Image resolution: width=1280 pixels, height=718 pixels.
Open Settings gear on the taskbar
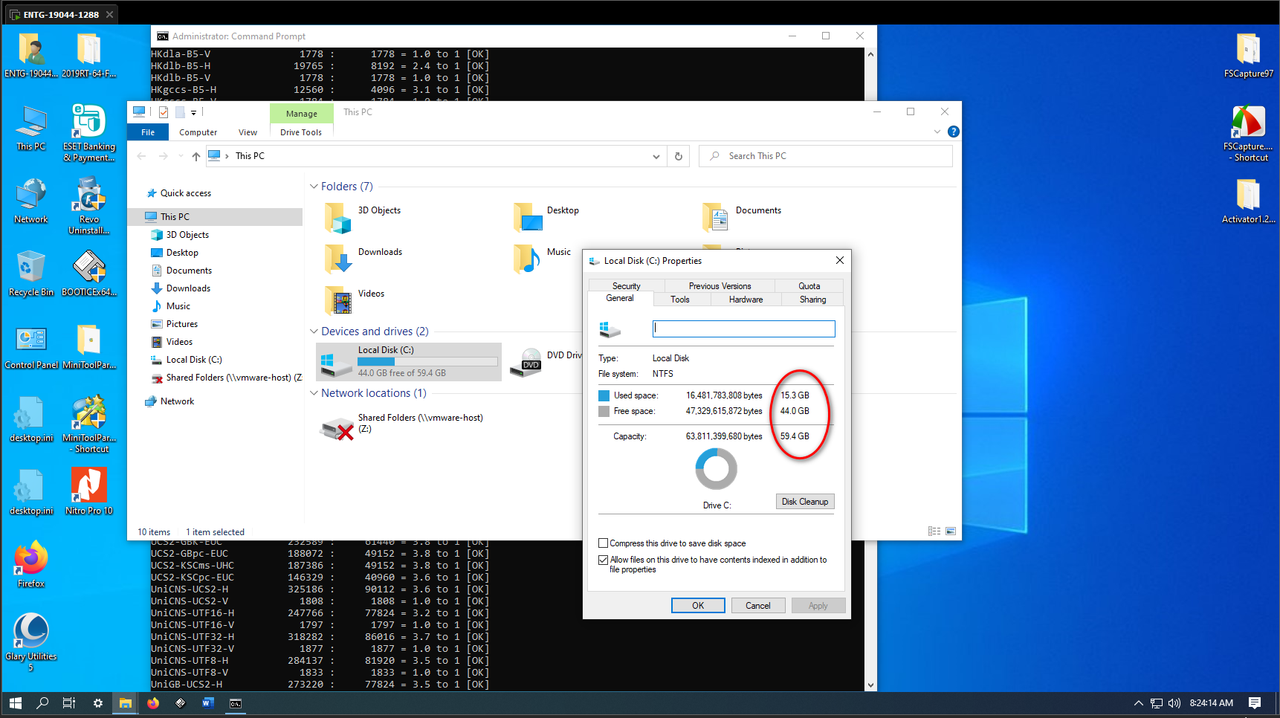click(98, 703)
